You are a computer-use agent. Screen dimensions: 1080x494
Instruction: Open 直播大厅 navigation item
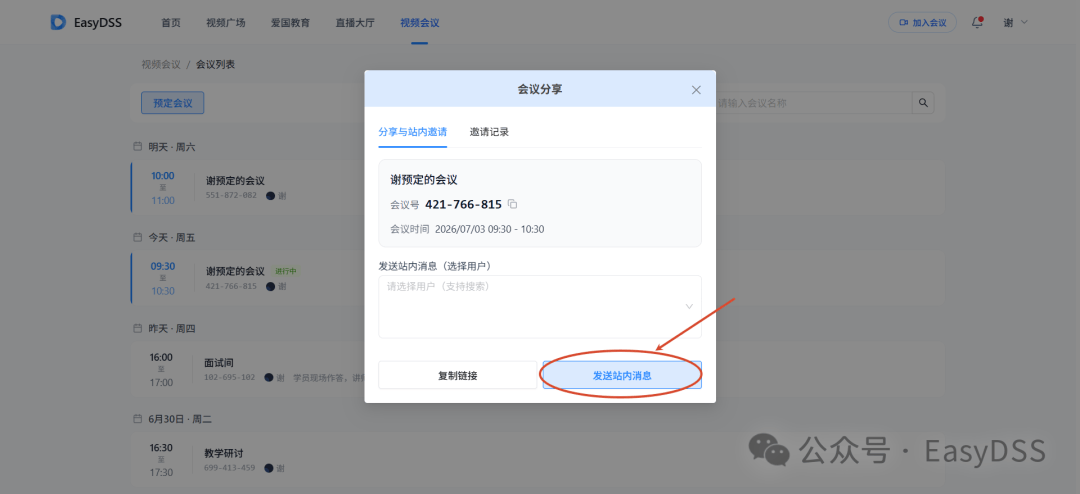tap(355, 23)
